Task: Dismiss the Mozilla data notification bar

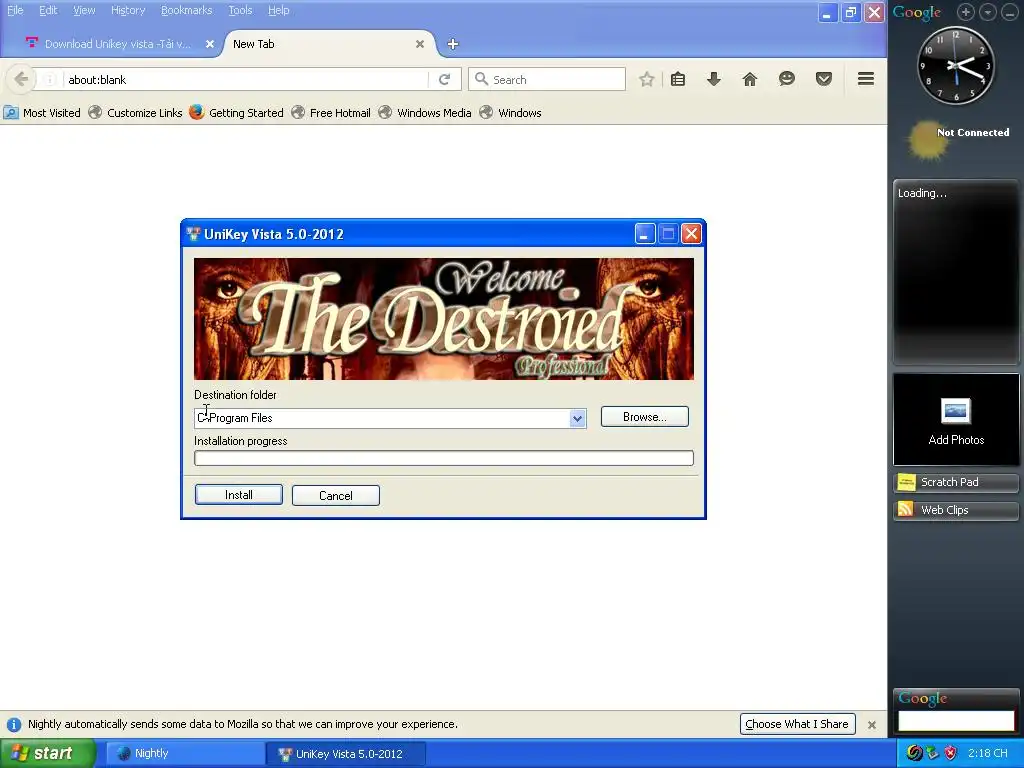Action: click(872, 724)
